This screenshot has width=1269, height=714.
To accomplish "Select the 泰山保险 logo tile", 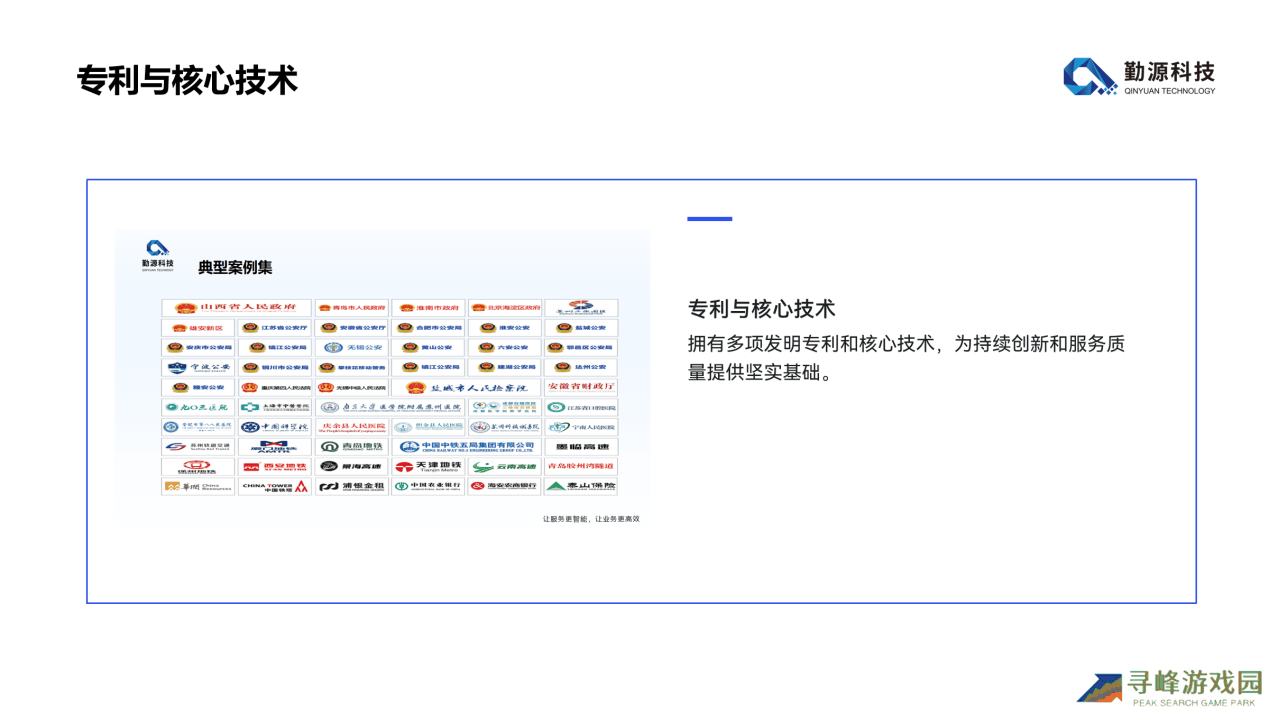I will coord(581,486).
